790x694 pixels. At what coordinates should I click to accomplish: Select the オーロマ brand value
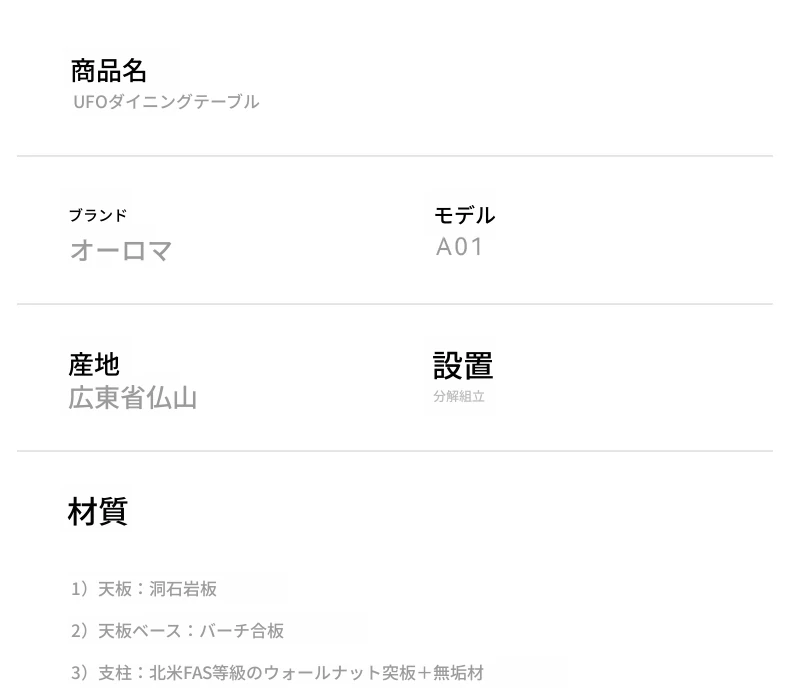pos(121,250)
